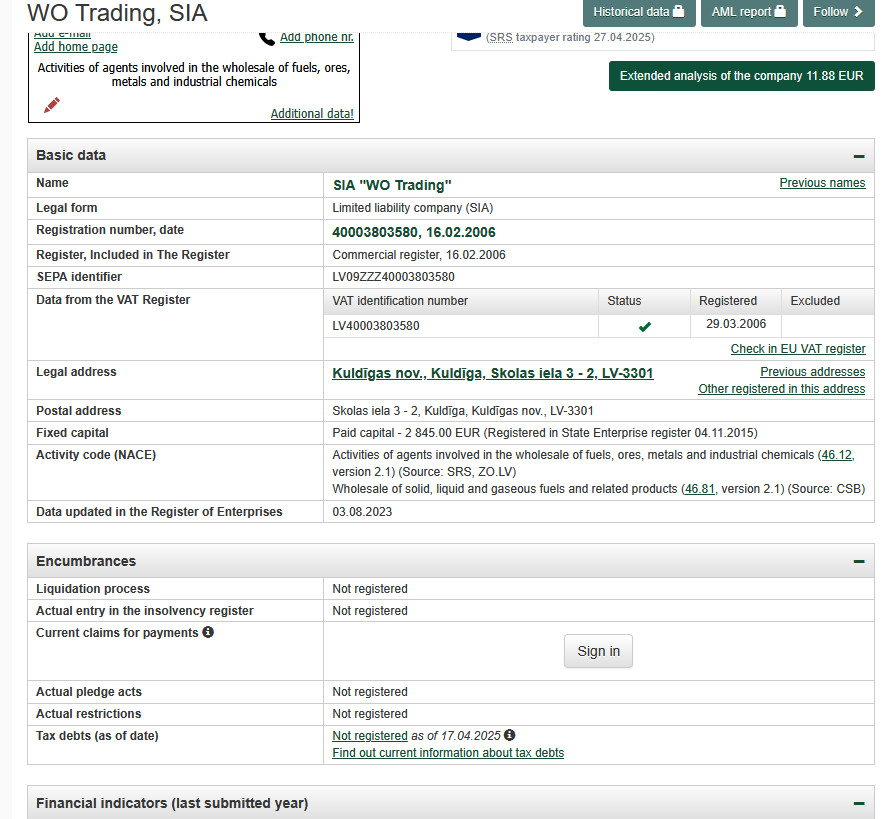Collapse the Basic data section

(x=858, y=156)
